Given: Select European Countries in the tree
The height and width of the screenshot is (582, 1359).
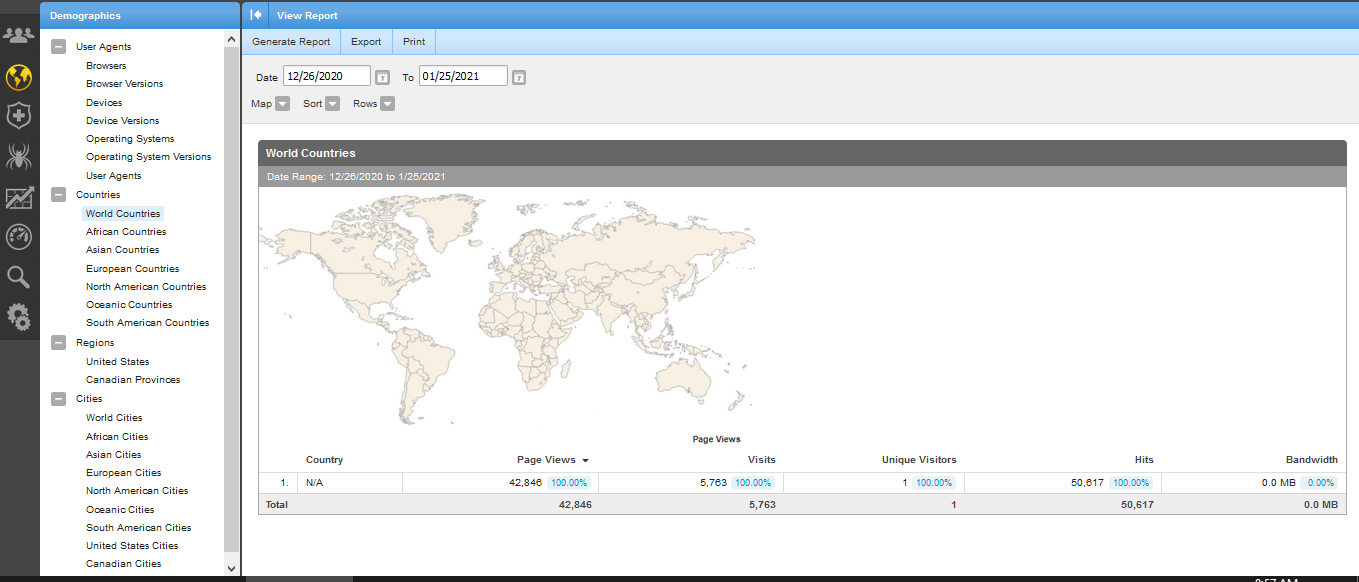Looking at the screenshot, I should pyautogui.click(x=132, y=269).
